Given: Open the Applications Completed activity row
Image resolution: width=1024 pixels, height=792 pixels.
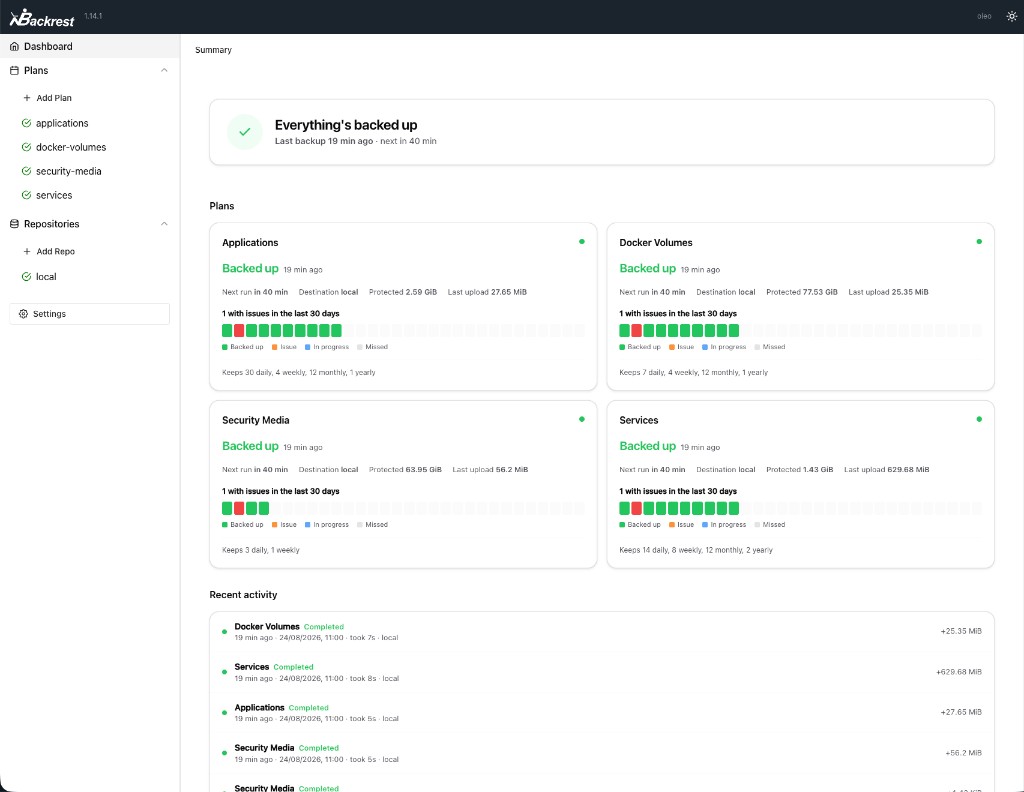Looking at the screenshot, I should [x=601, y=712].
